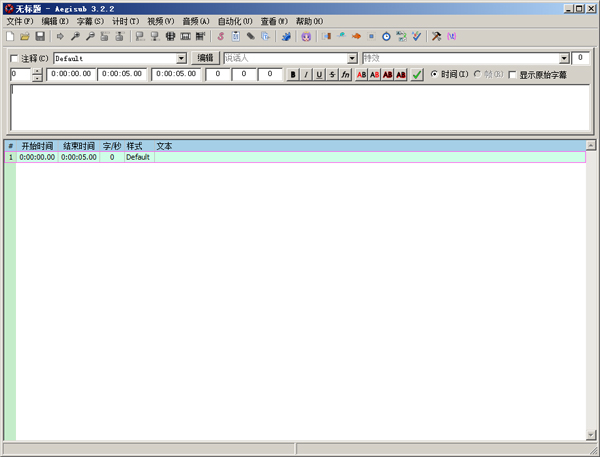Image resolution: width=600 pixels, height=457 pixels.
Task: Zoom out video with second magnifier icon
Action: click(x=90, y=36)
